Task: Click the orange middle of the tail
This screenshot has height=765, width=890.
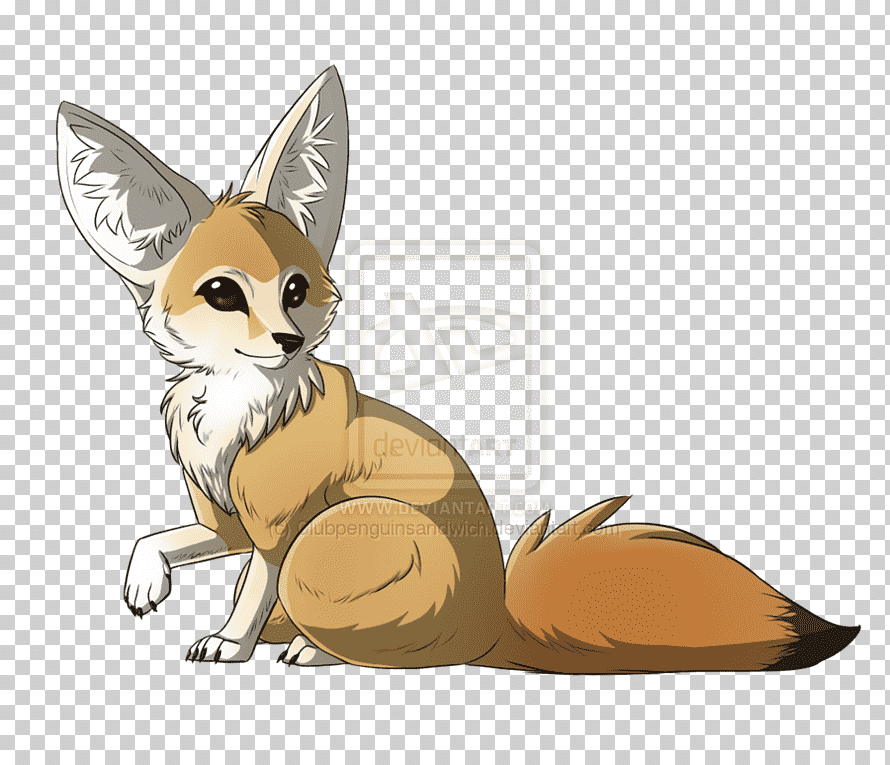Action: point(640,595)
